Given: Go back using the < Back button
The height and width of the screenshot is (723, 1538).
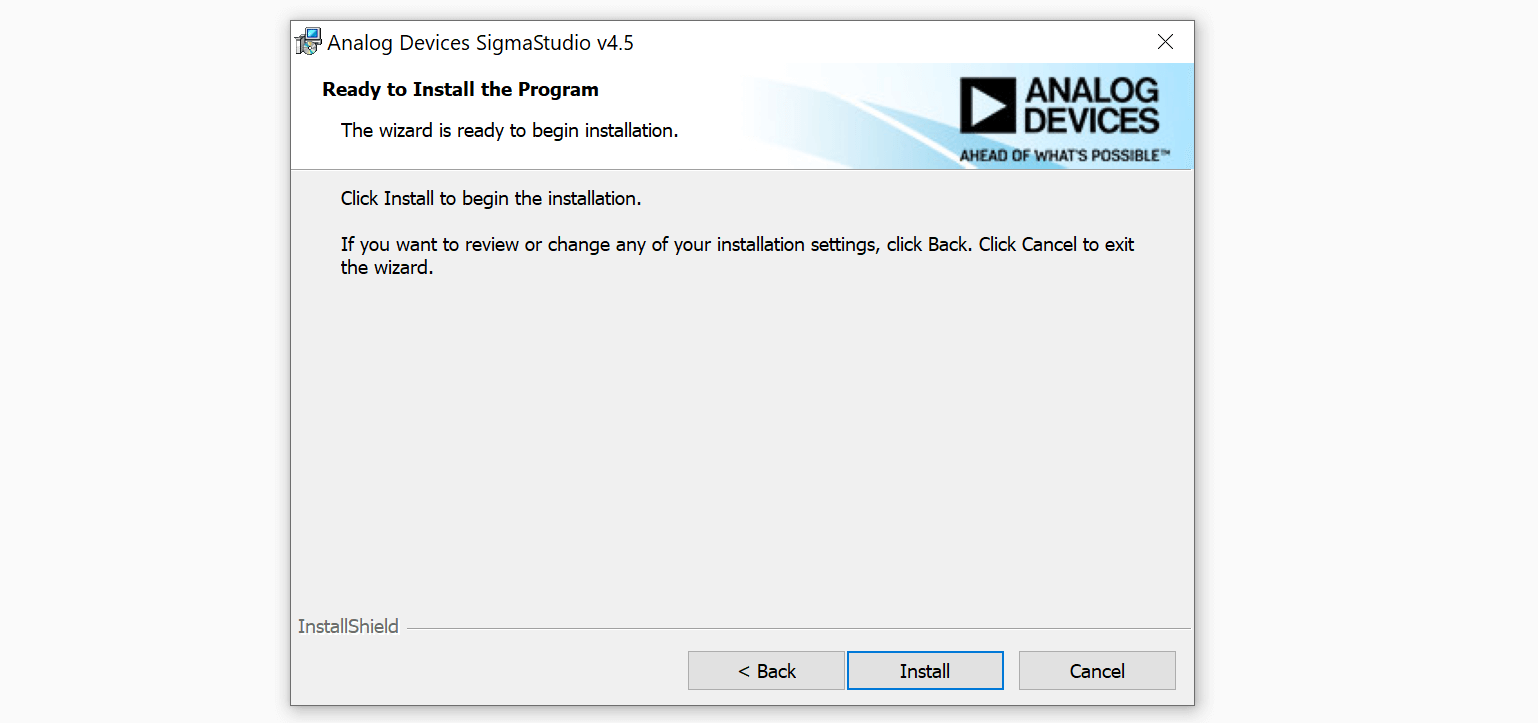Looking at the screenshot, I should 766,671.
